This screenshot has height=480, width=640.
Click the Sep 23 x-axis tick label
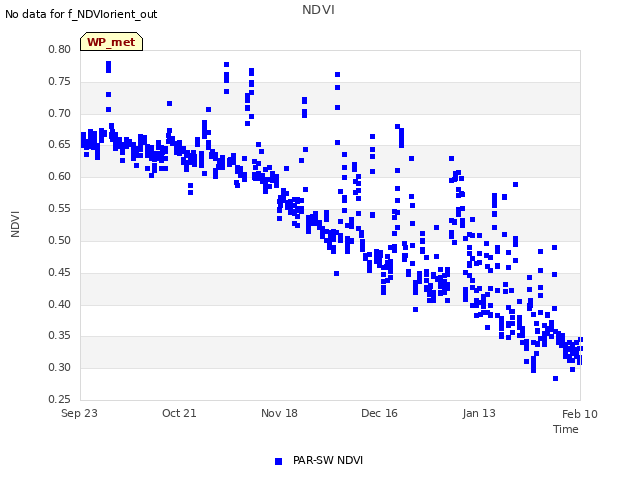pos(79,413)
